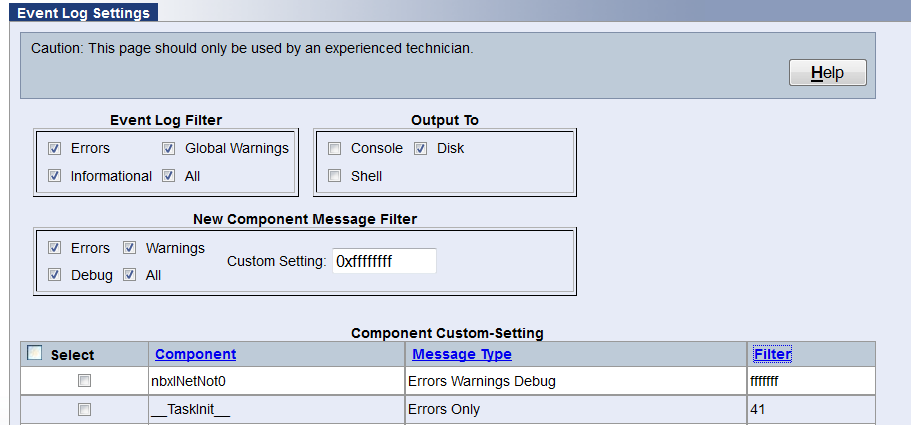Sort table by Component link
911x425 pixels.
[195, 354]
